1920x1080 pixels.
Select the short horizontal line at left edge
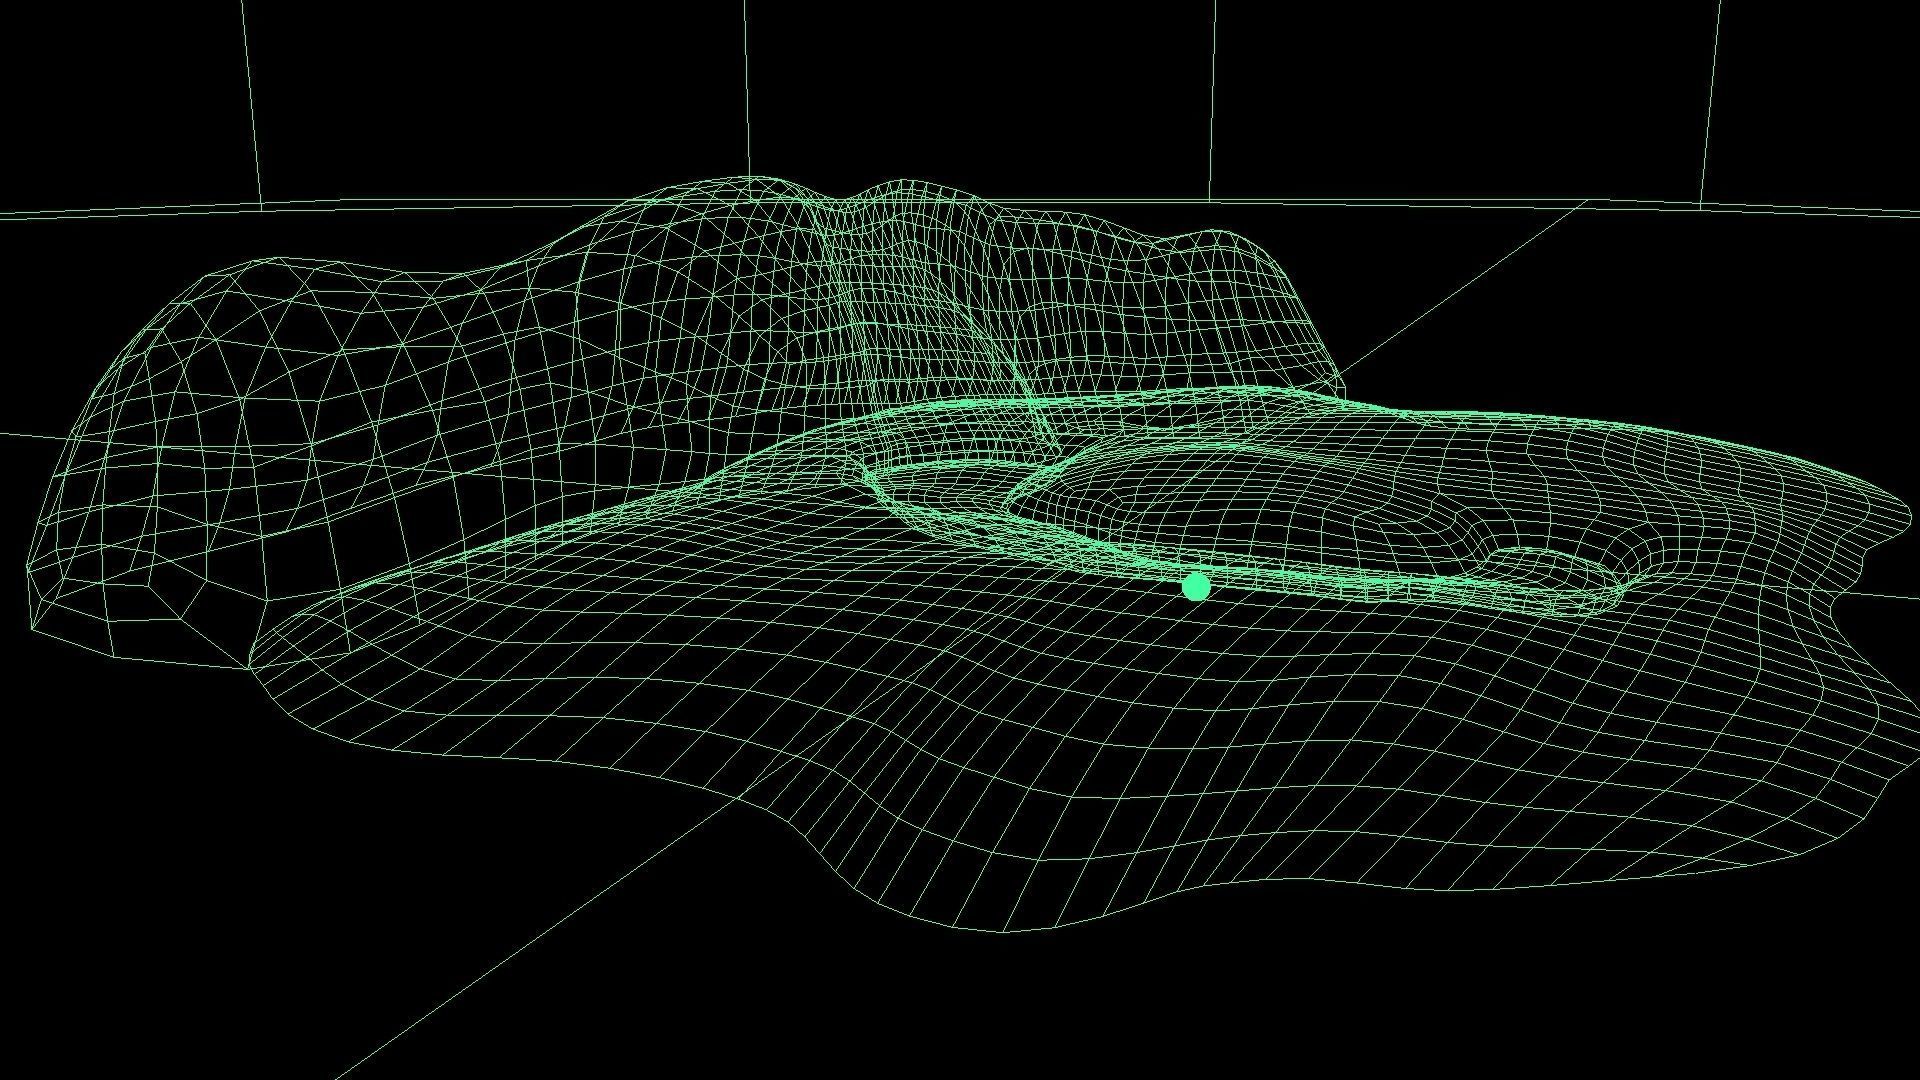(30, 435)
